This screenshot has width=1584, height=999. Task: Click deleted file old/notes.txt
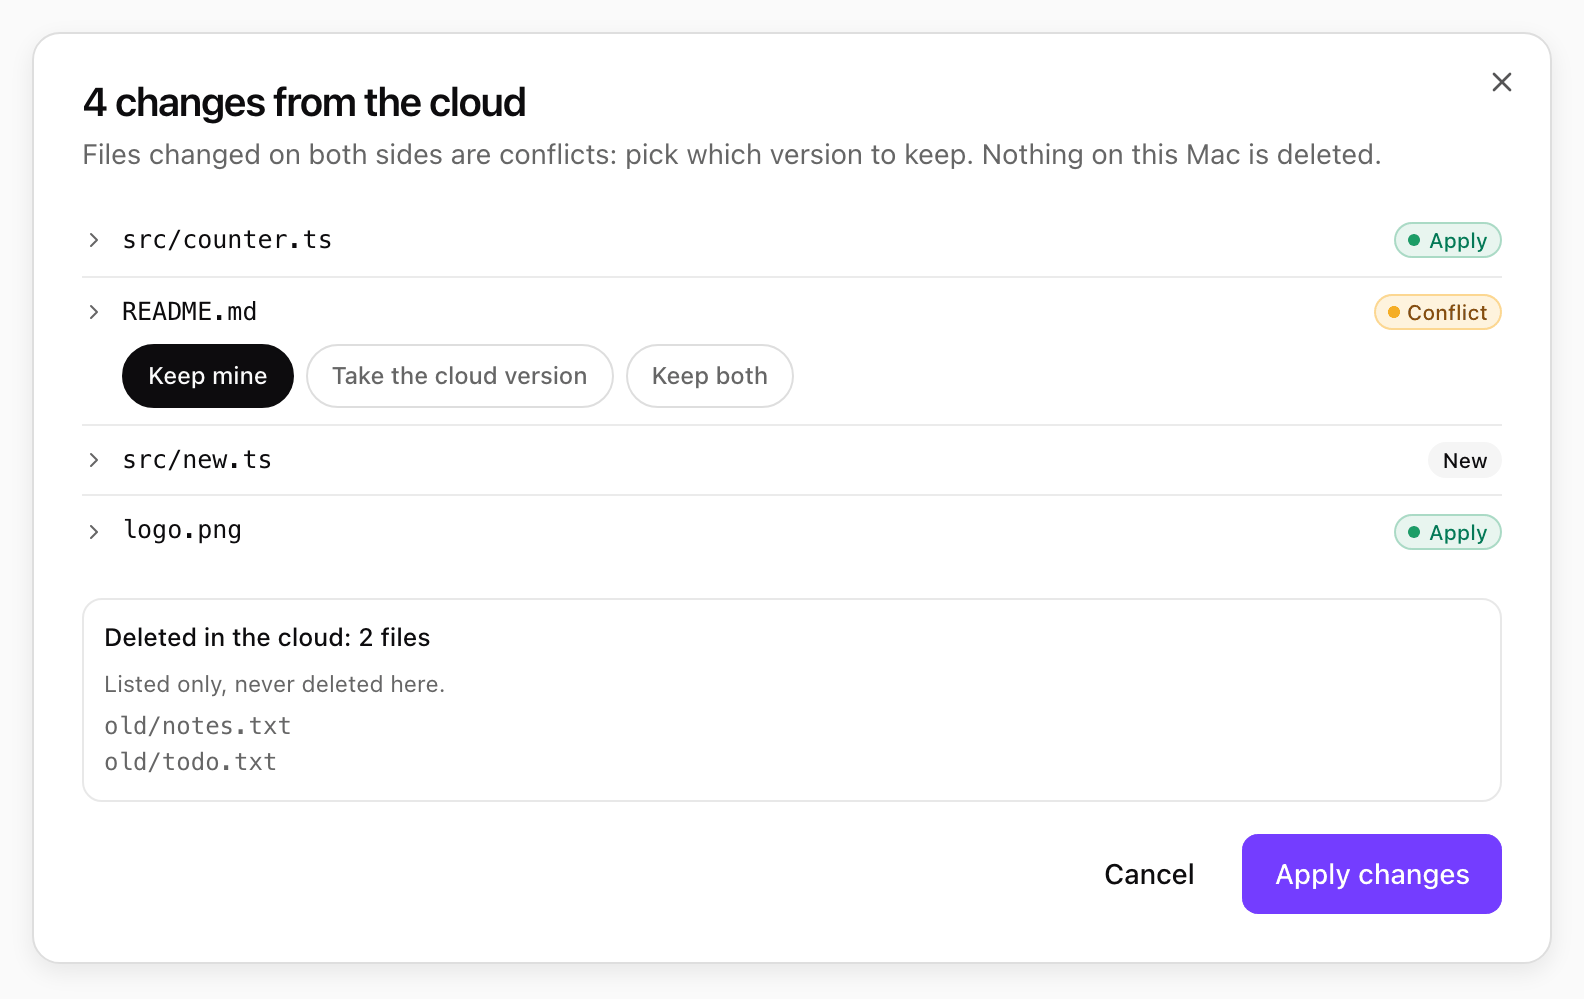coord(197,726)
